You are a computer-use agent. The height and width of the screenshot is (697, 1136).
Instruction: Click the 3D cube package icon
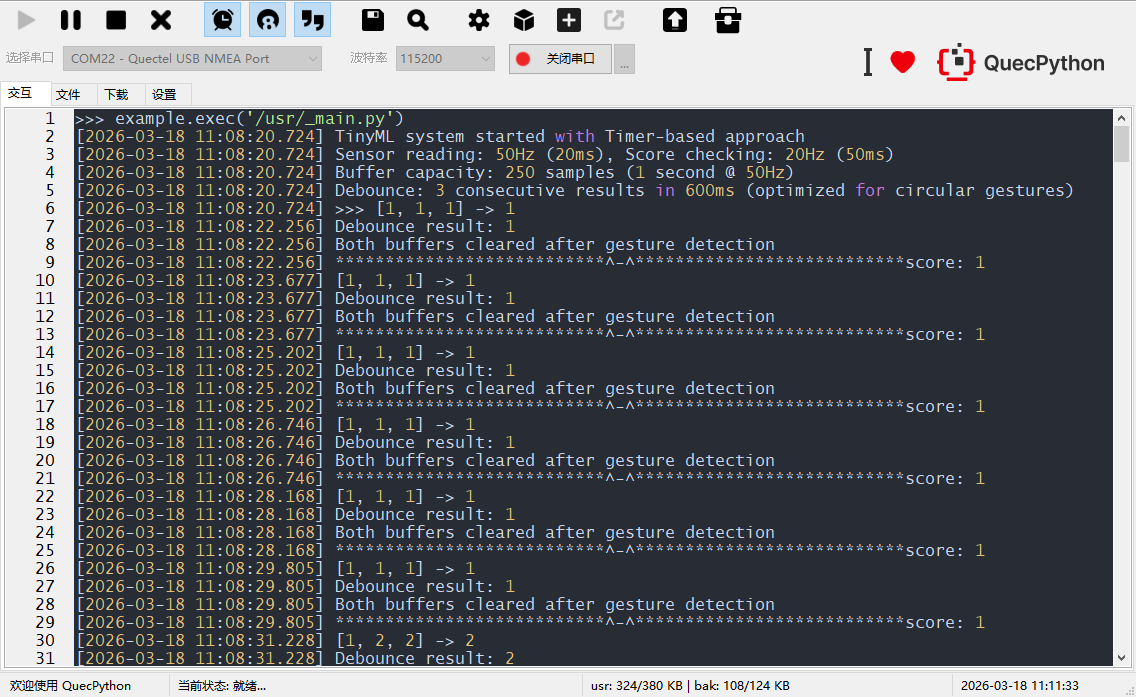pyautogui.click(x=524, y=20)
